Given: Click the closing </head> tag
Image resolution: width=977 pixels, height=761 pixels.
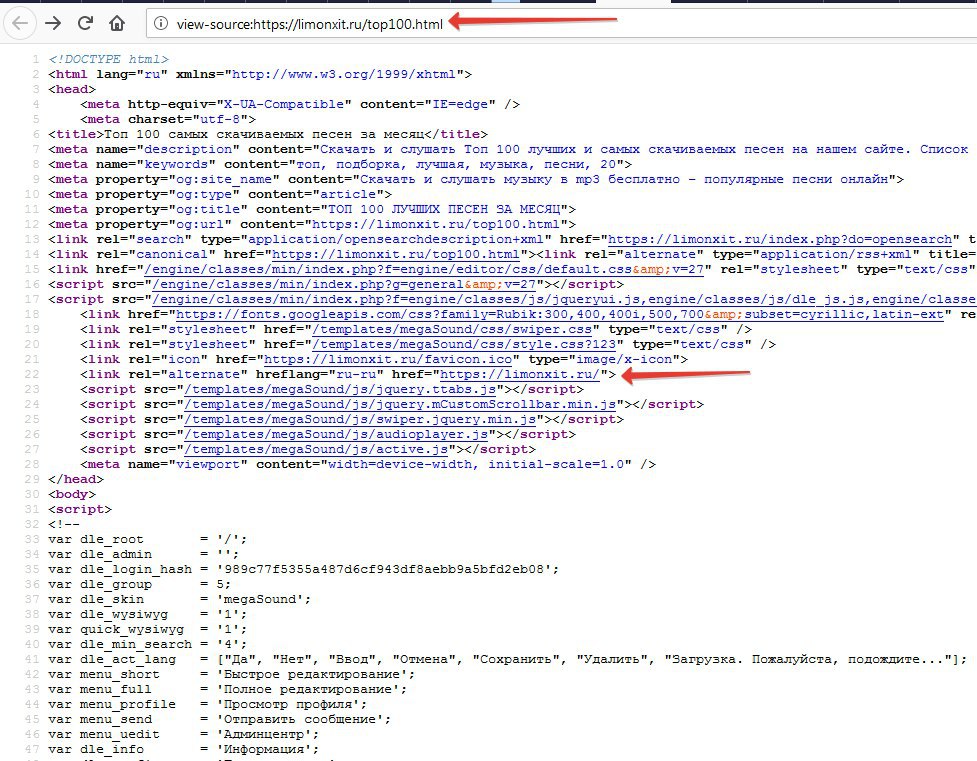Looking at the screenshot, I should pyautogui.click(x=76, y=479).
